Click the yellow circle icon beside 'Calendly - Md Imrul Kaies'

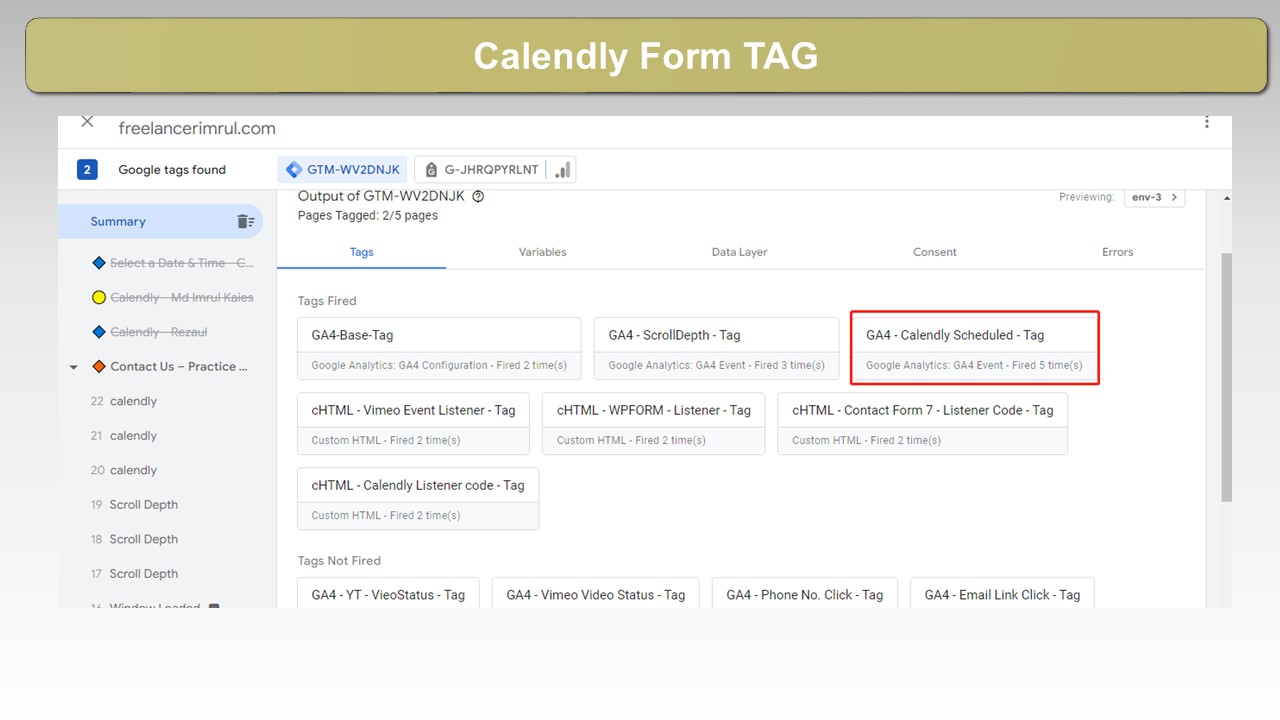(x=98, y=298)
